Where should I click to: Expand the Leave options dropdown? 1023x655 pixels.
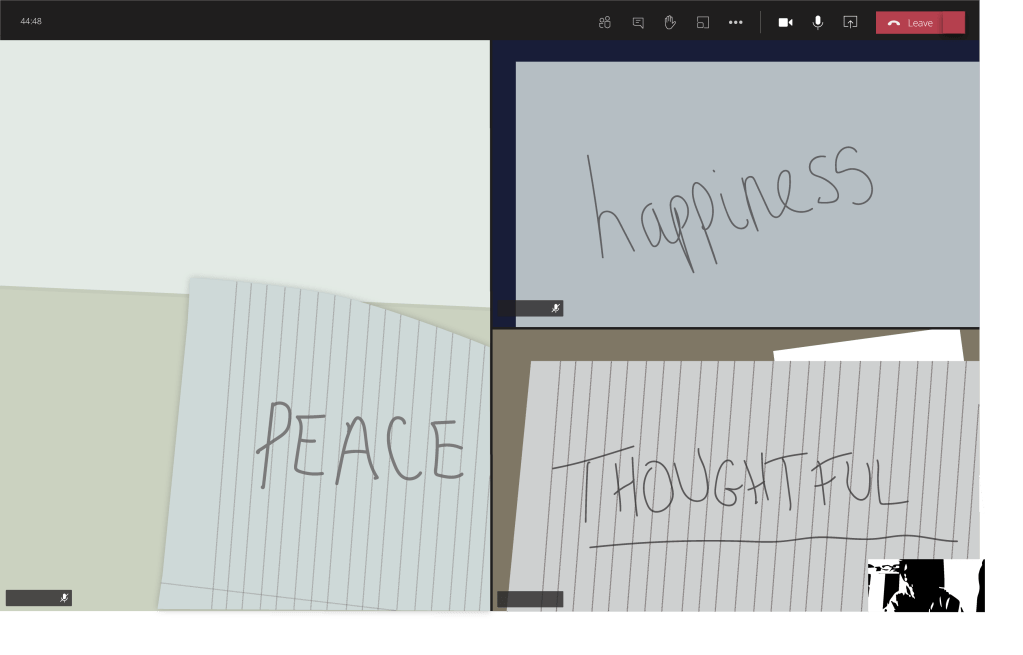(x=955, y=23)
